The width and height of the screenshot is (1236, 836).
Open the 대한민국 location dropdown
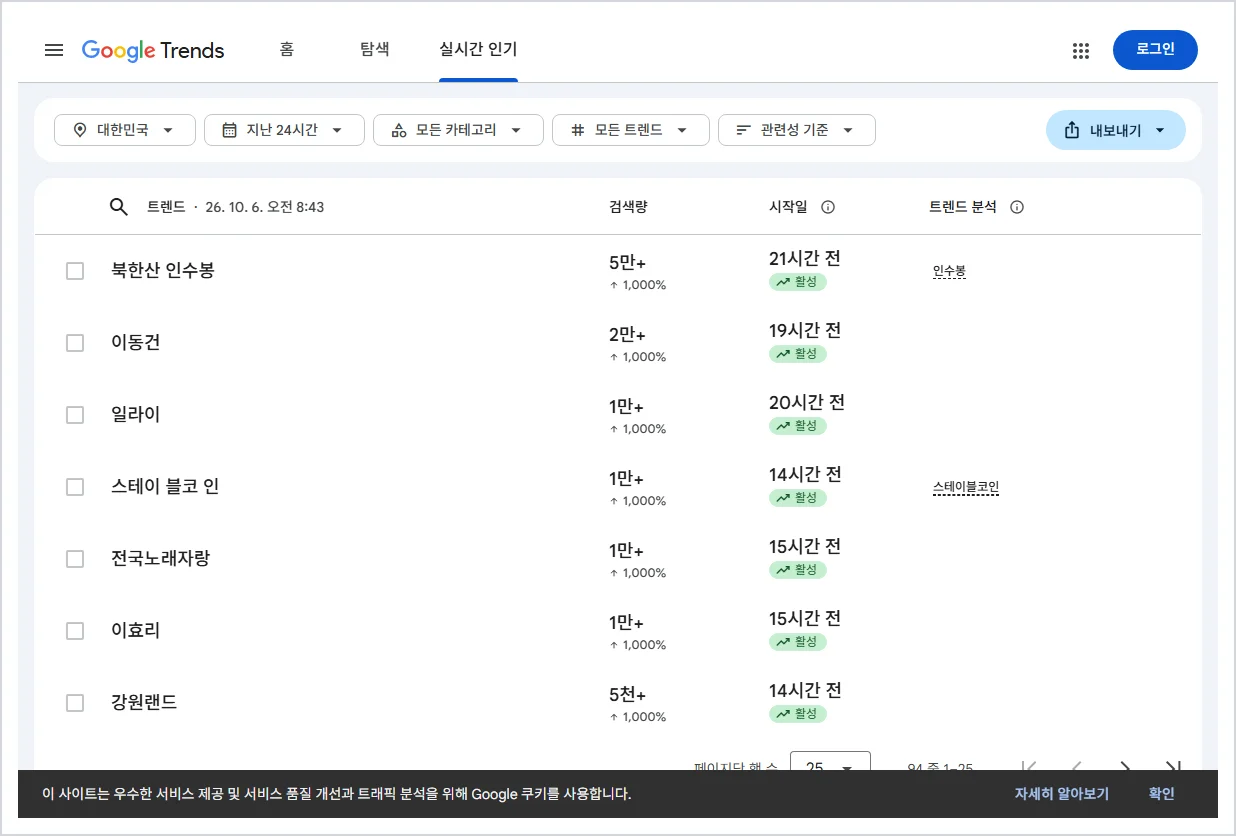125,130
